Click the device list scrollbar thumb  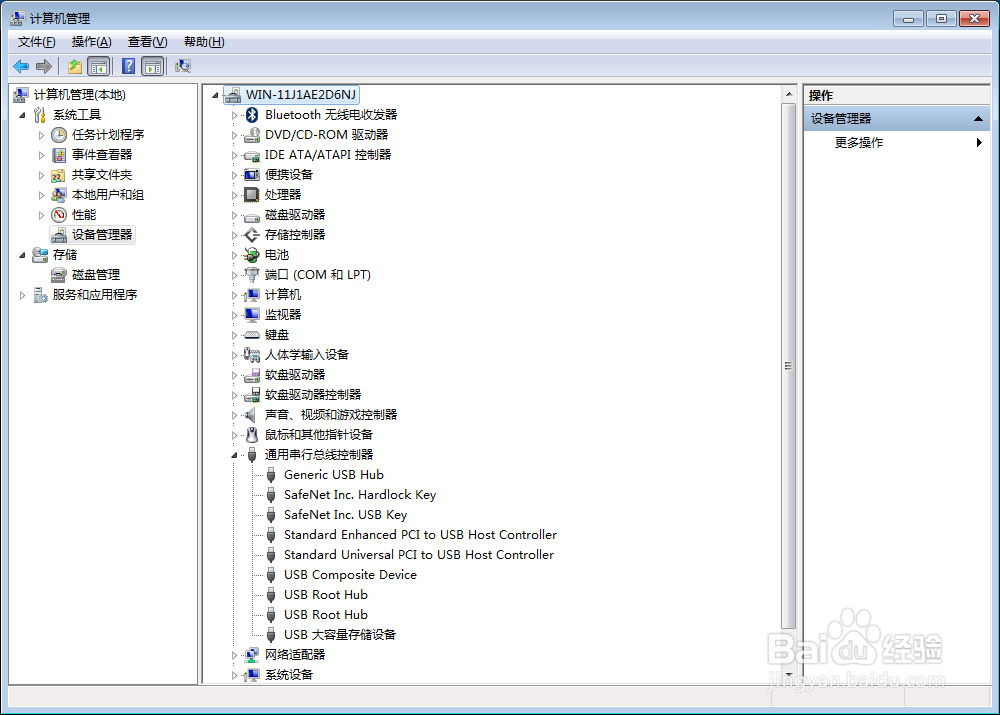click(788, 366)
